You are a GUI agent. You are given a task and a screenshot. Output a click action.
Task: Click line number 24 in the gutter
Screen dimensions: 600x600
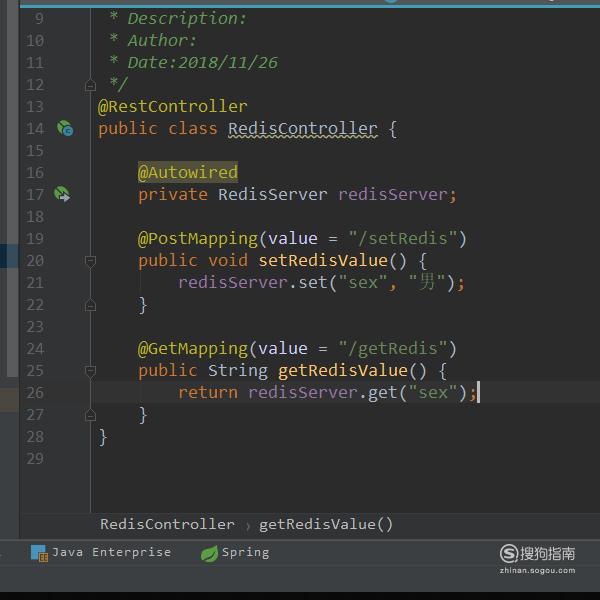(35, 349)
